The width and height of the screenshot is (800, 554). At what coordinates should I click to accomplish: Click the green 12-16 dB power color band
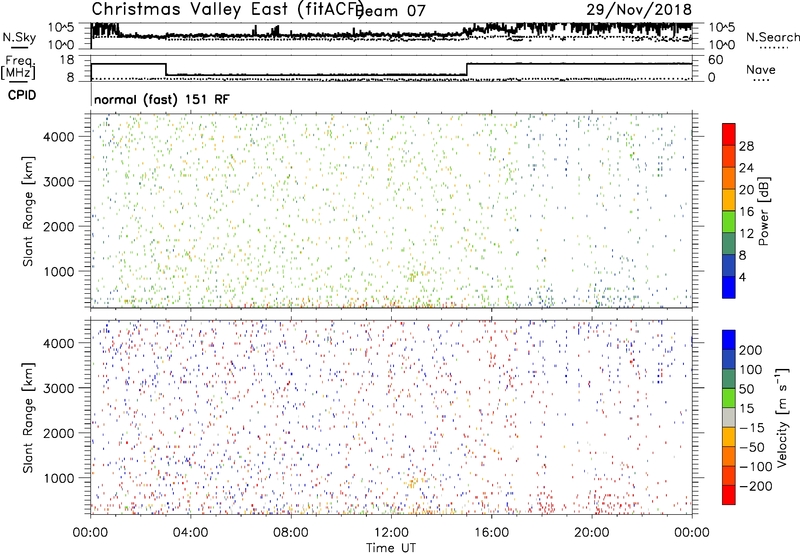[x=729, y=222]
